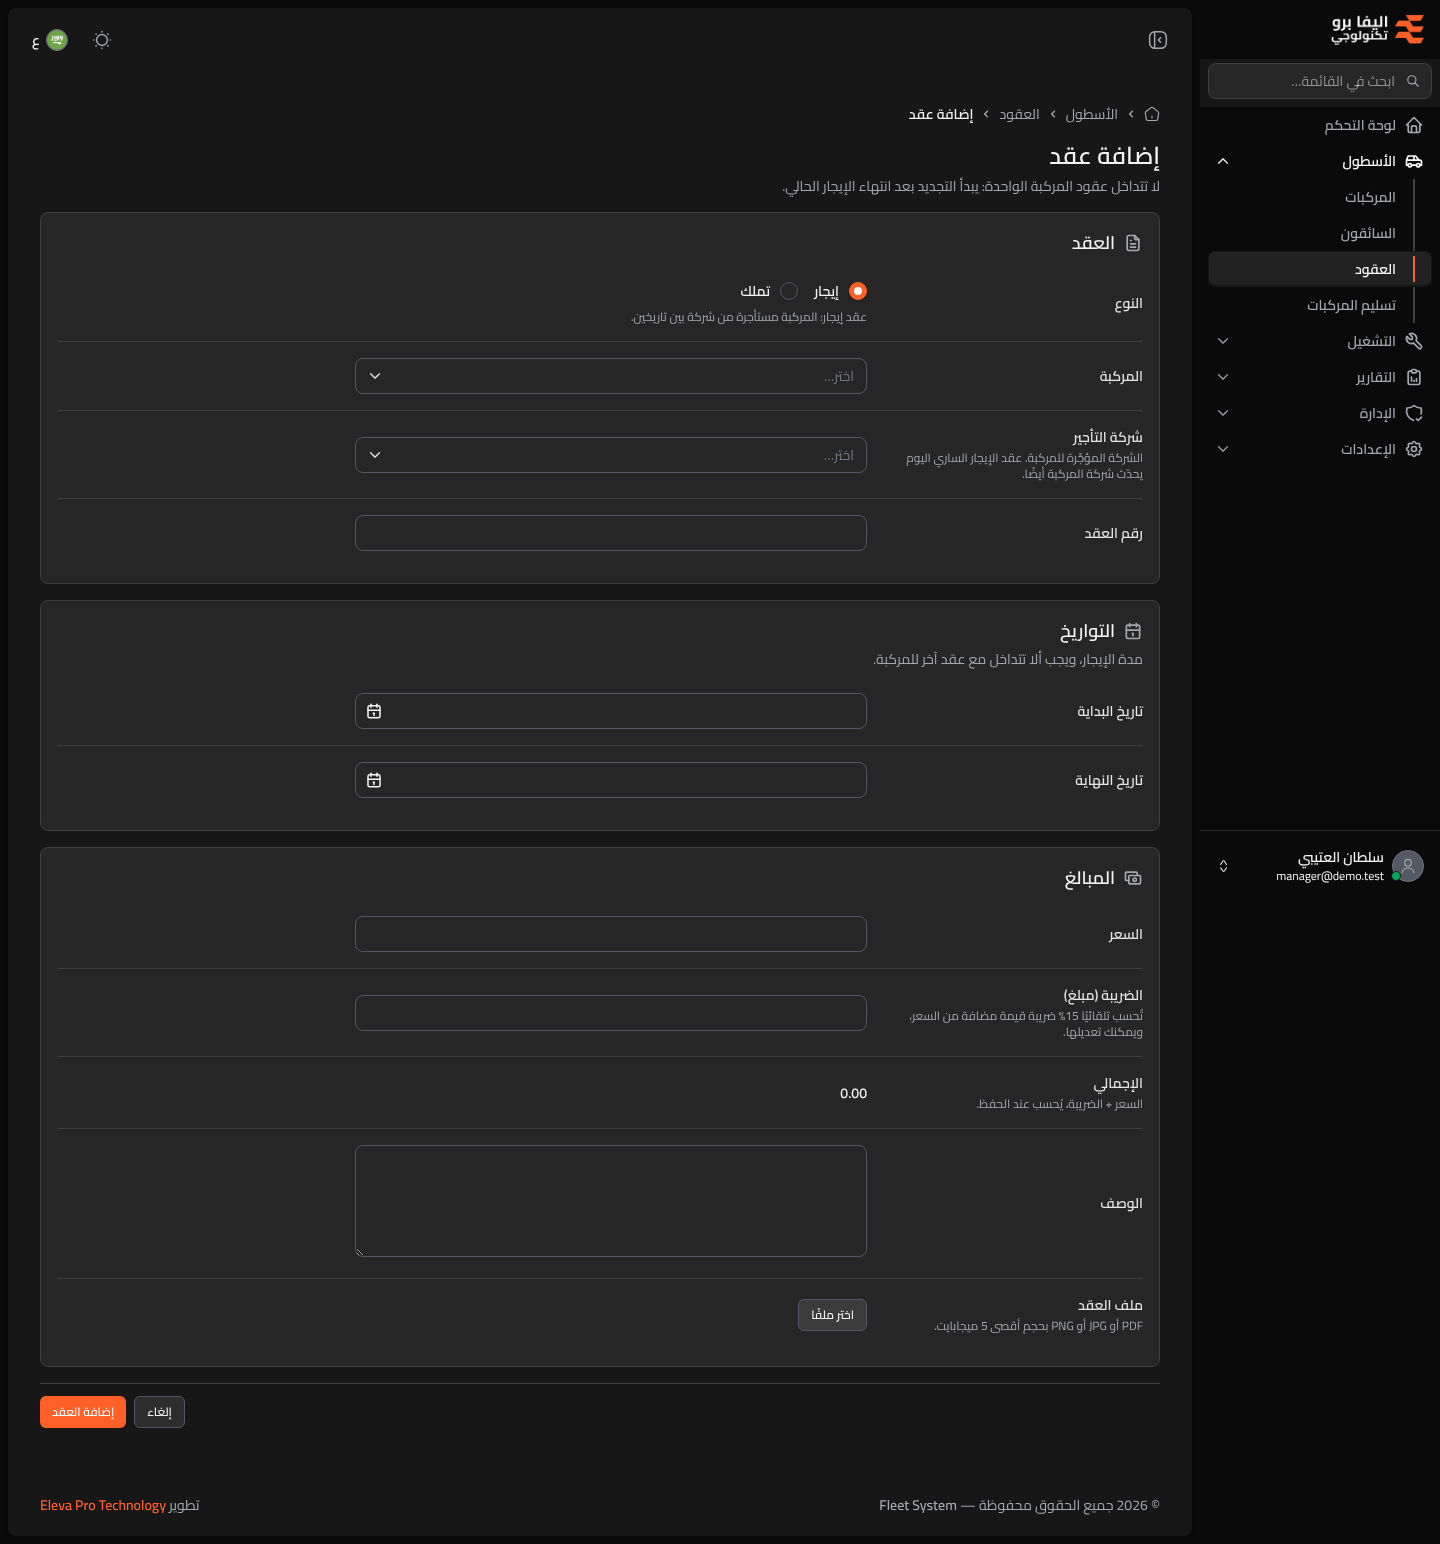Open the Eleva Pro Technology footer link
This screenshot has height=1544, width=1440.
coord(103,1505)
